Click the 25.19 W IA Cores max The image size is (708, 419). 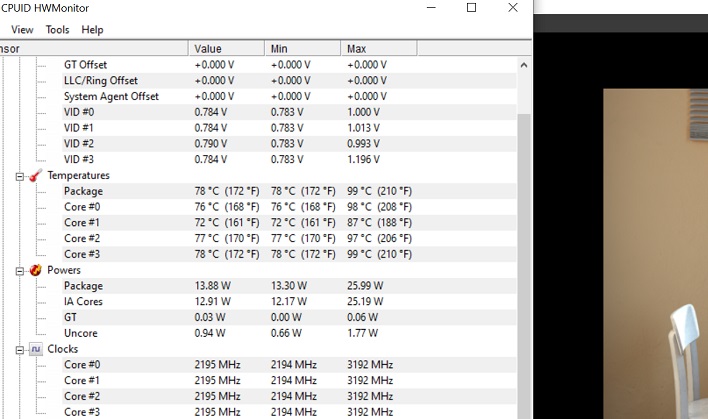click(365, 302)
